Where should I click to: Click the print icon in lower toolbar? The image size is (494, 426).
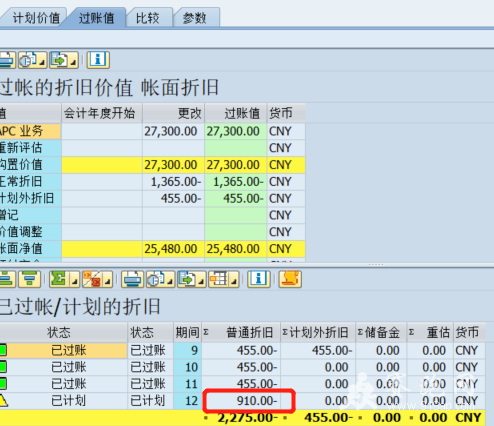(x=132, y=279)
